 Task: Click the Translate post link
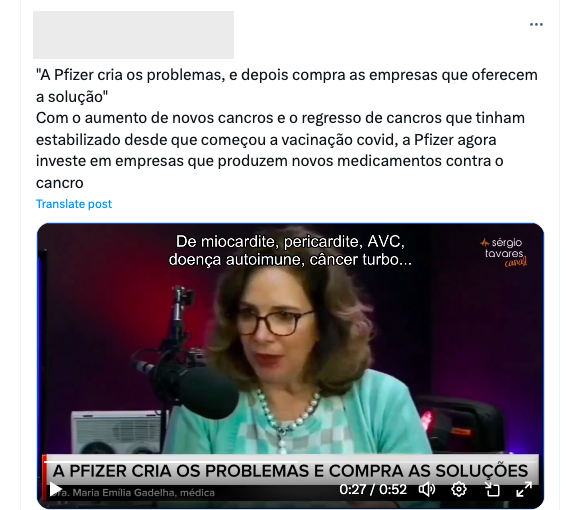tap(74, 204)
